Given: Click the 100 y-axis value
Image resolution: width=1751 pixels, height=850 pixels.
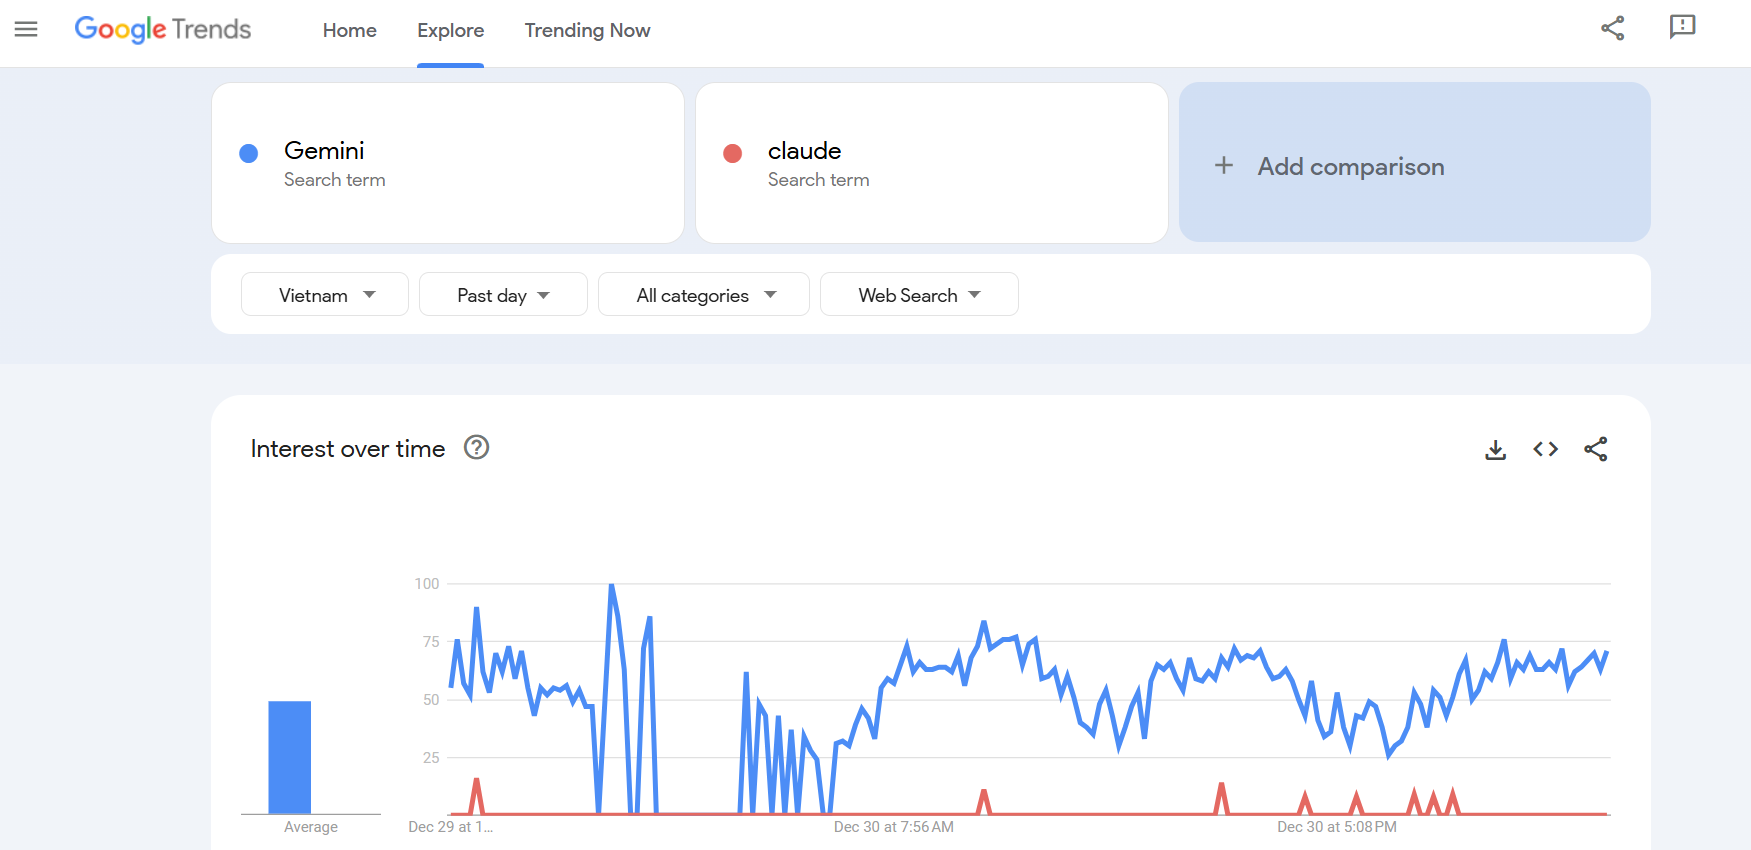Looking at the screenshot, I should pyautogui.click(x=427, y=584).
